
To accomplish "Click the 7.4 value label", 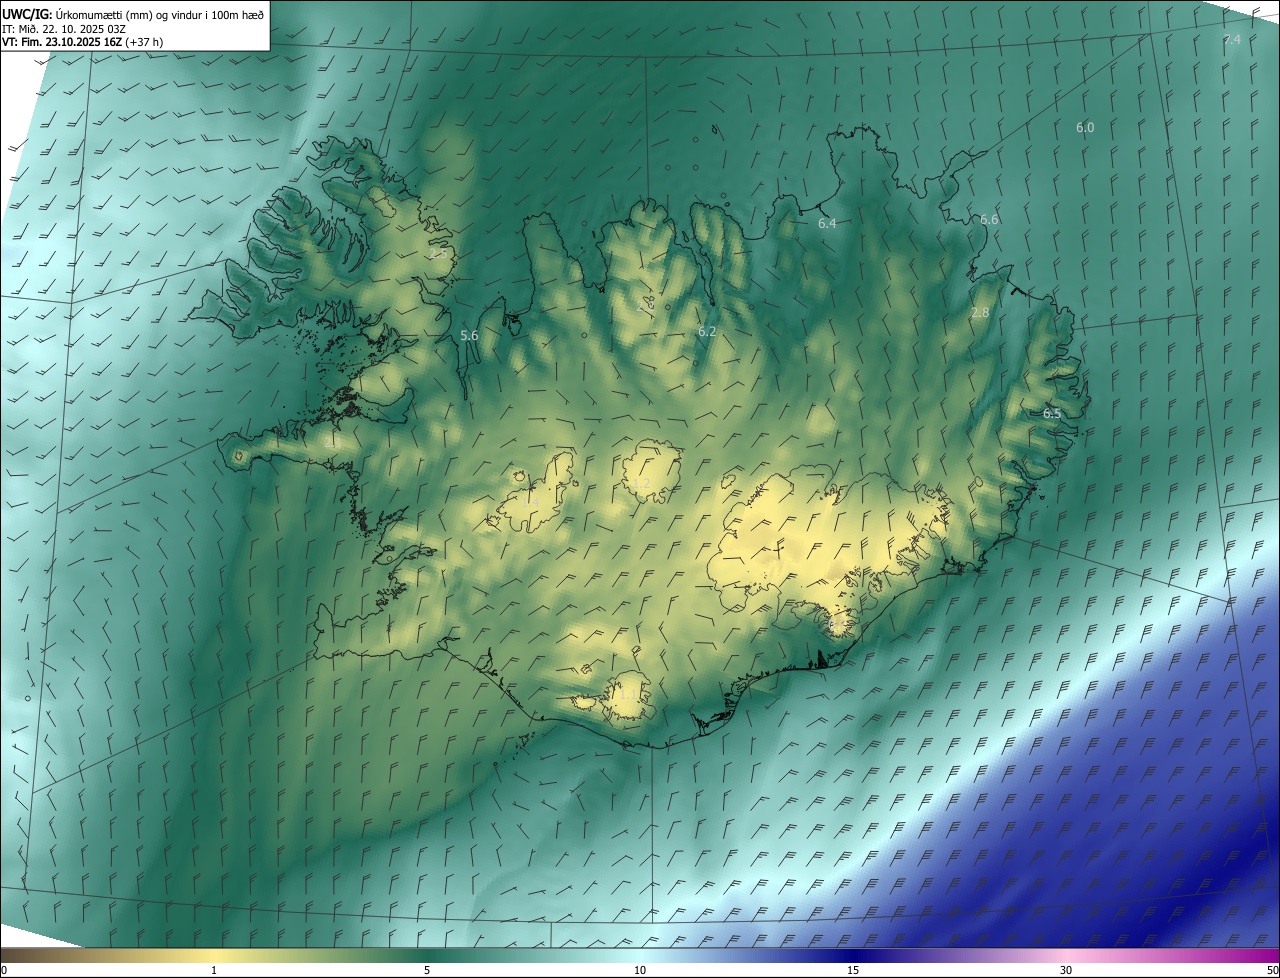I will pyautogui.click(x=1232, y=39).
